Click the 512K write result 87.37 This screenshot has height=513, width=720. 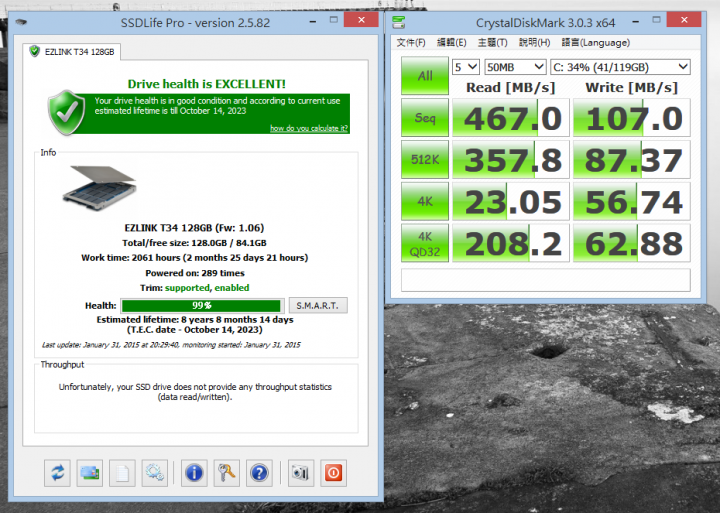631,159
